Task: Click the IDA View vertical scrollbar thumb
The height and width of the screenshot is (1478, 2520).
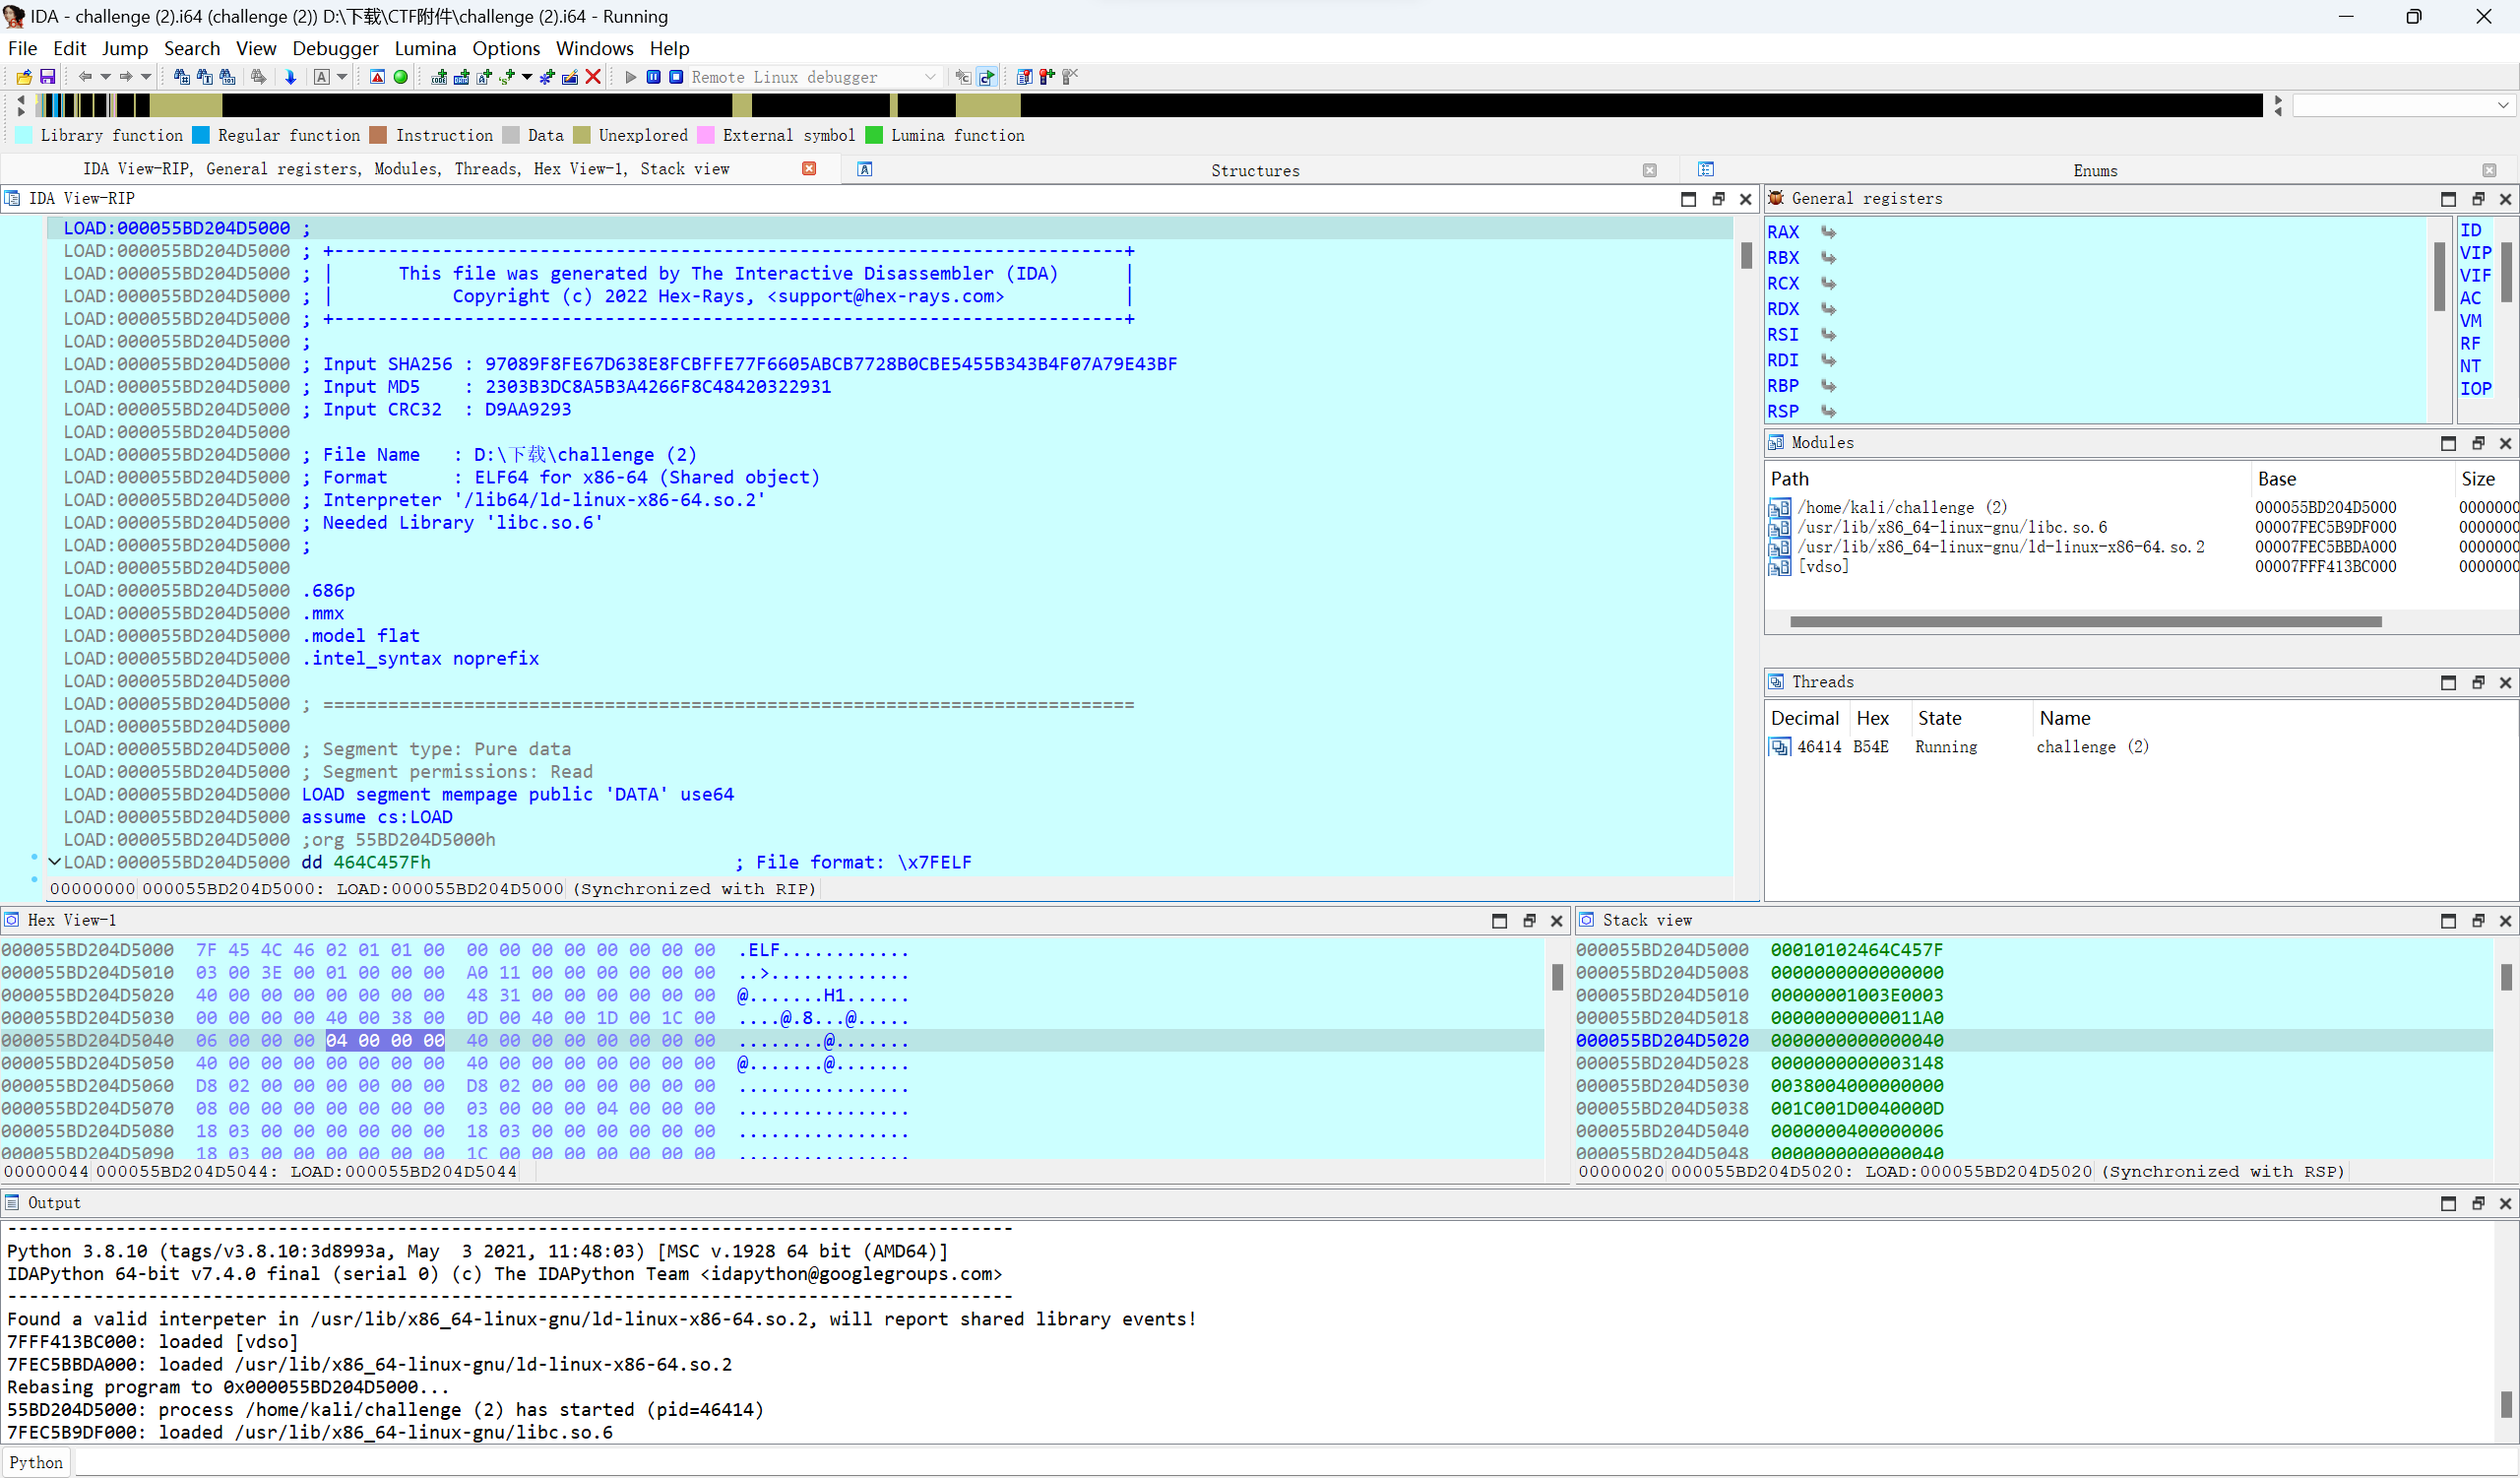Action: (1746, 255)
